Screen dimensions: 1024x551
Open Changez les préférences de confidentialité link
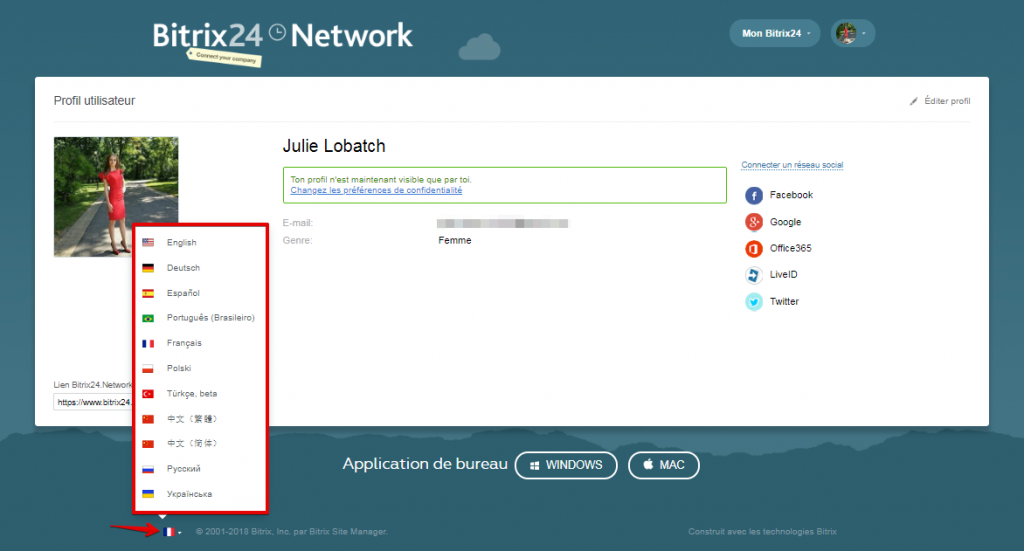(376, 191)
